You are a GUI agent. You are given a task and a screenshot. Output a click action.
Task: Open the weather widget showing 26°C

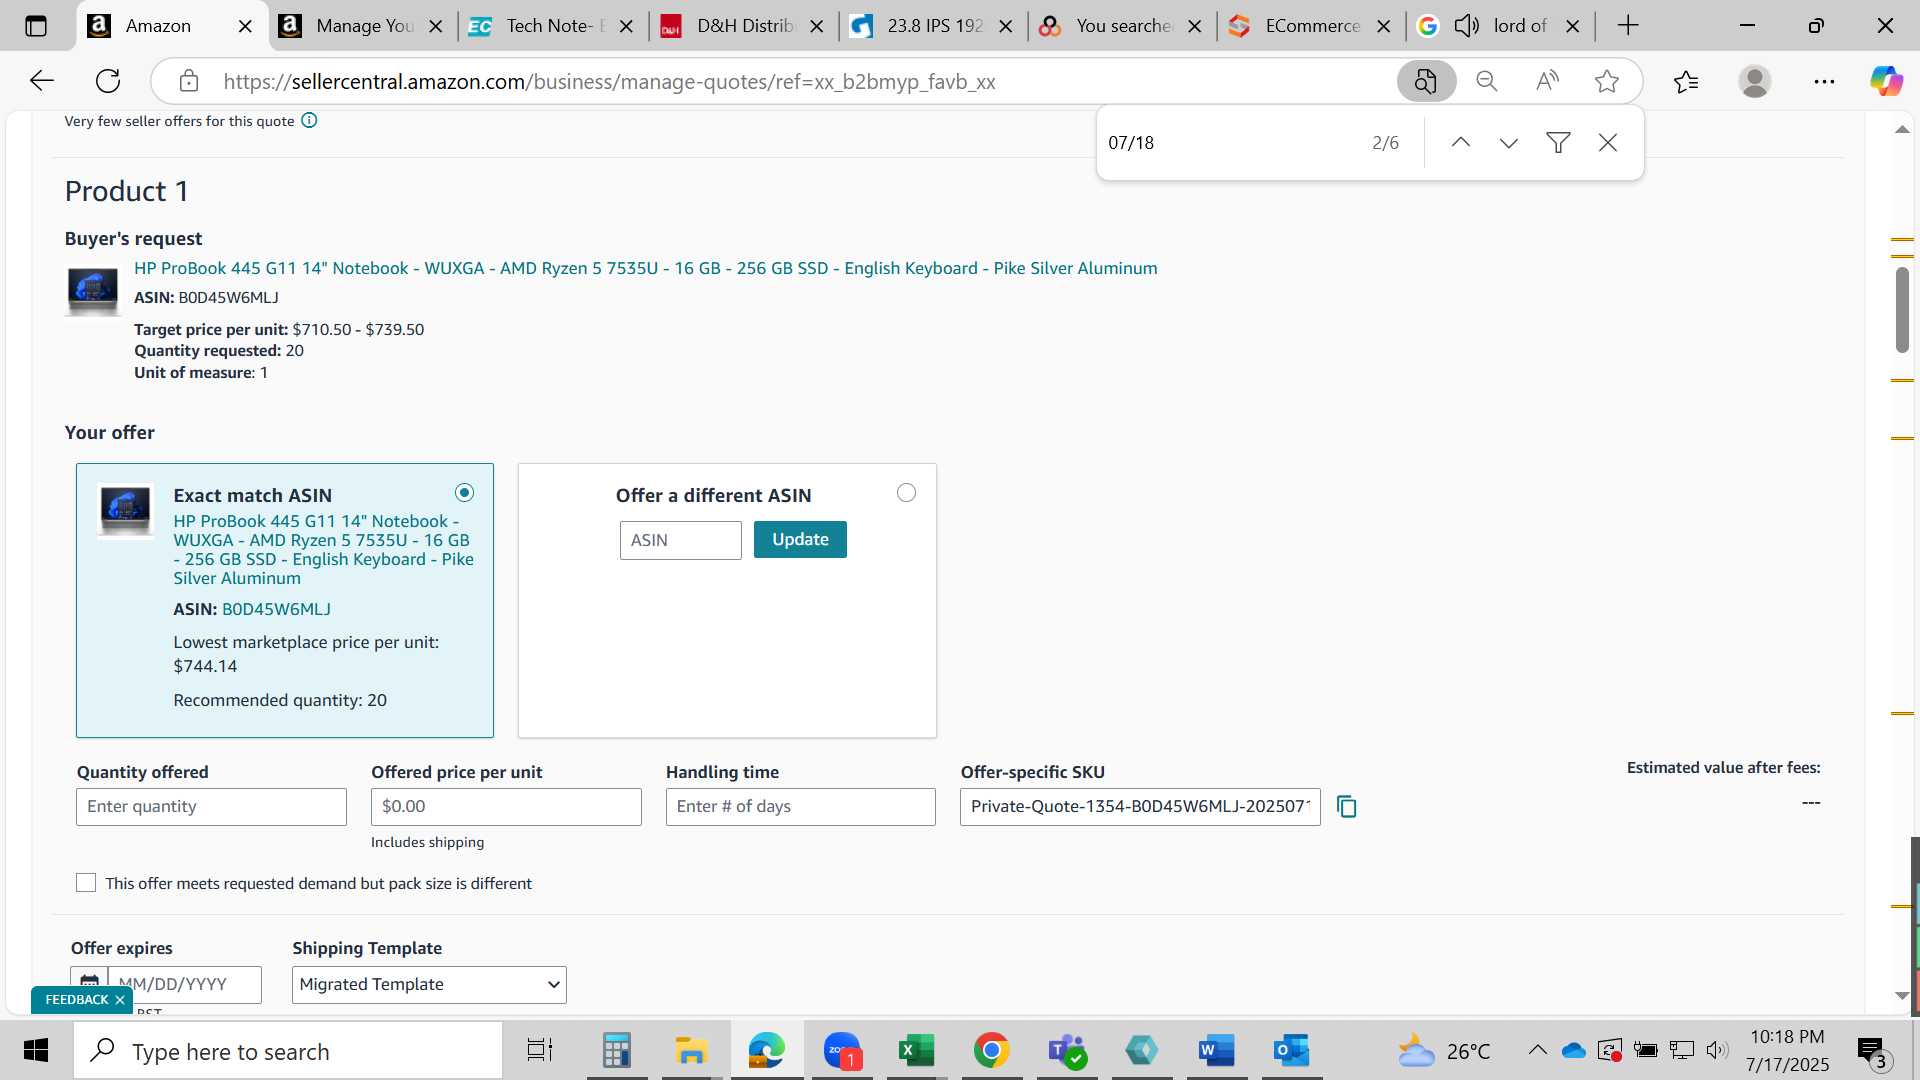(1443, 1051)
